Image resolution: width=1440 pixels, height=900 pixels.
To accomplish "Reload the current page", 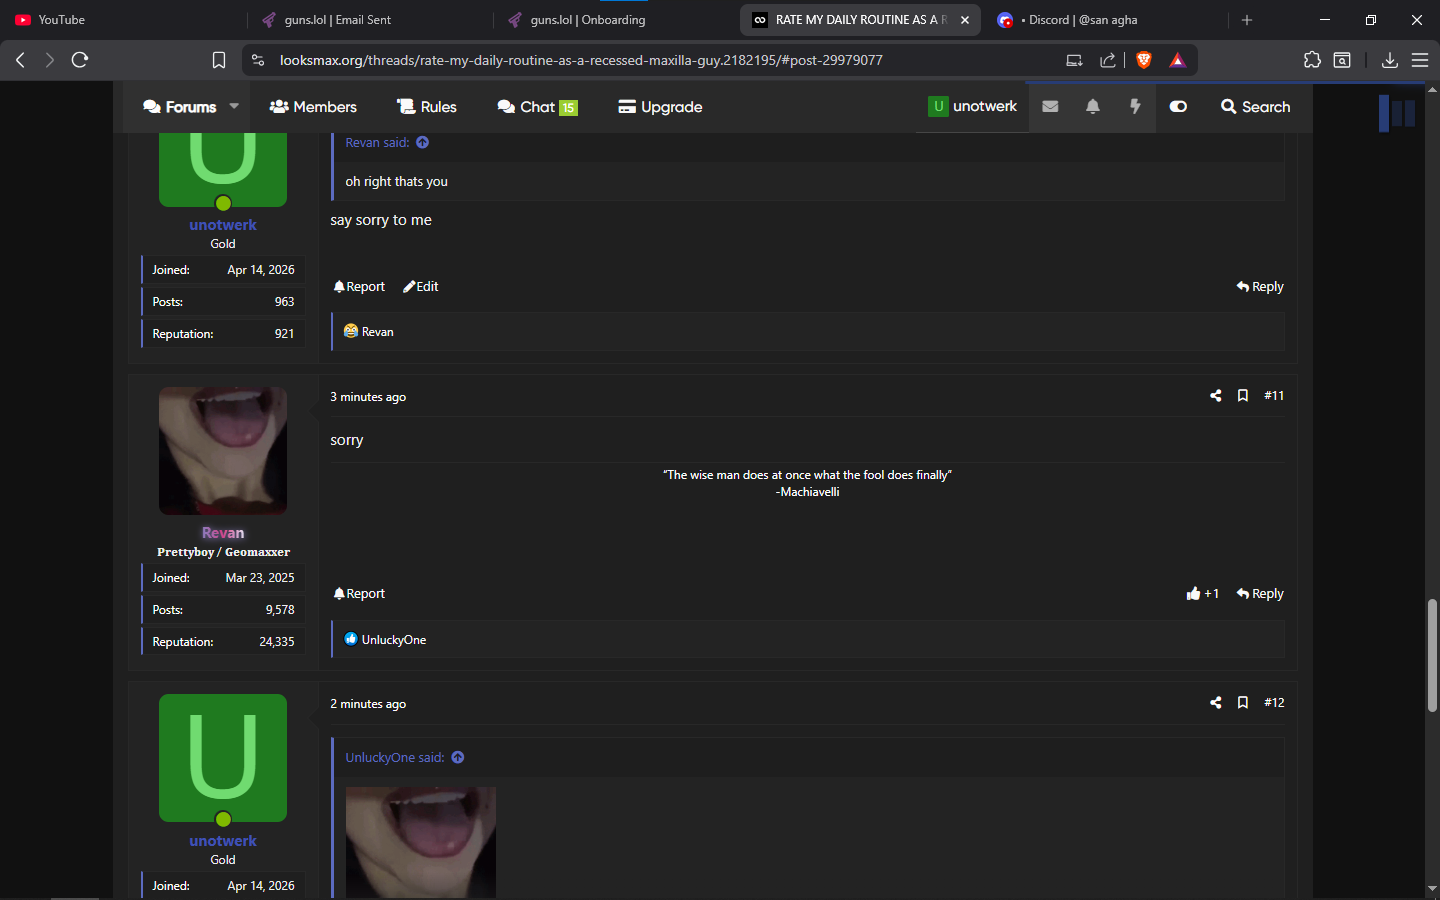I will (x=80, y=60).
